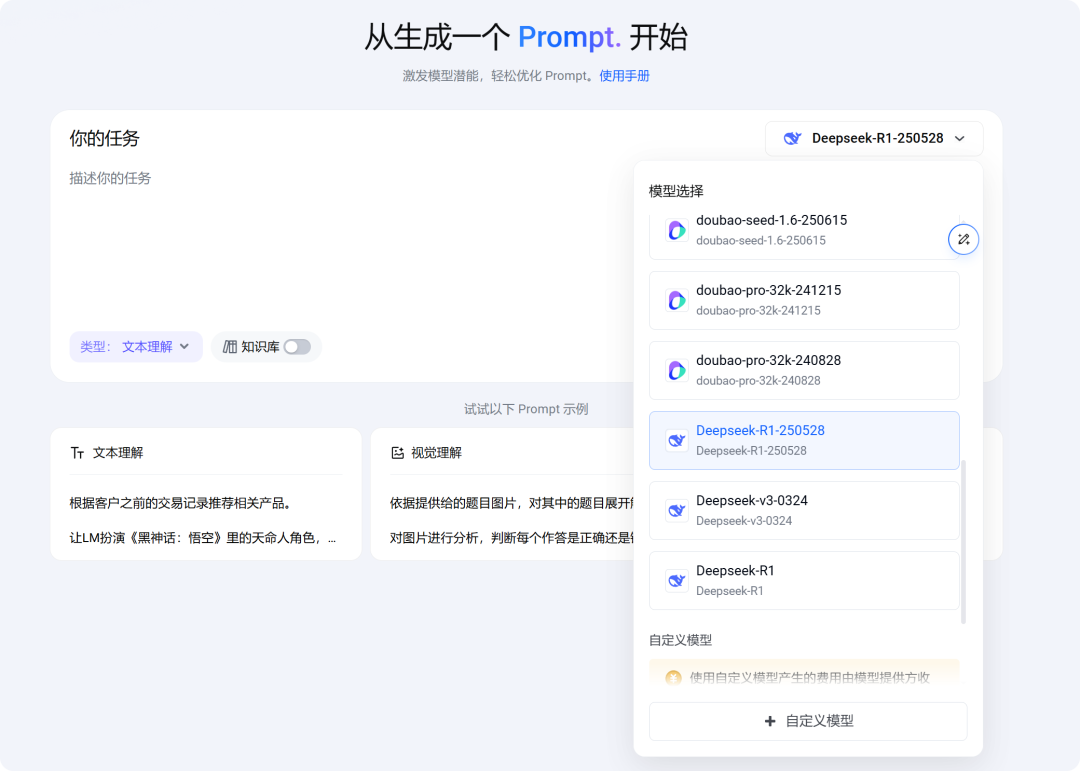Click the 文本理解 card text icon
This screenshot has width=1080, height=771.
[x=77, y=453]
